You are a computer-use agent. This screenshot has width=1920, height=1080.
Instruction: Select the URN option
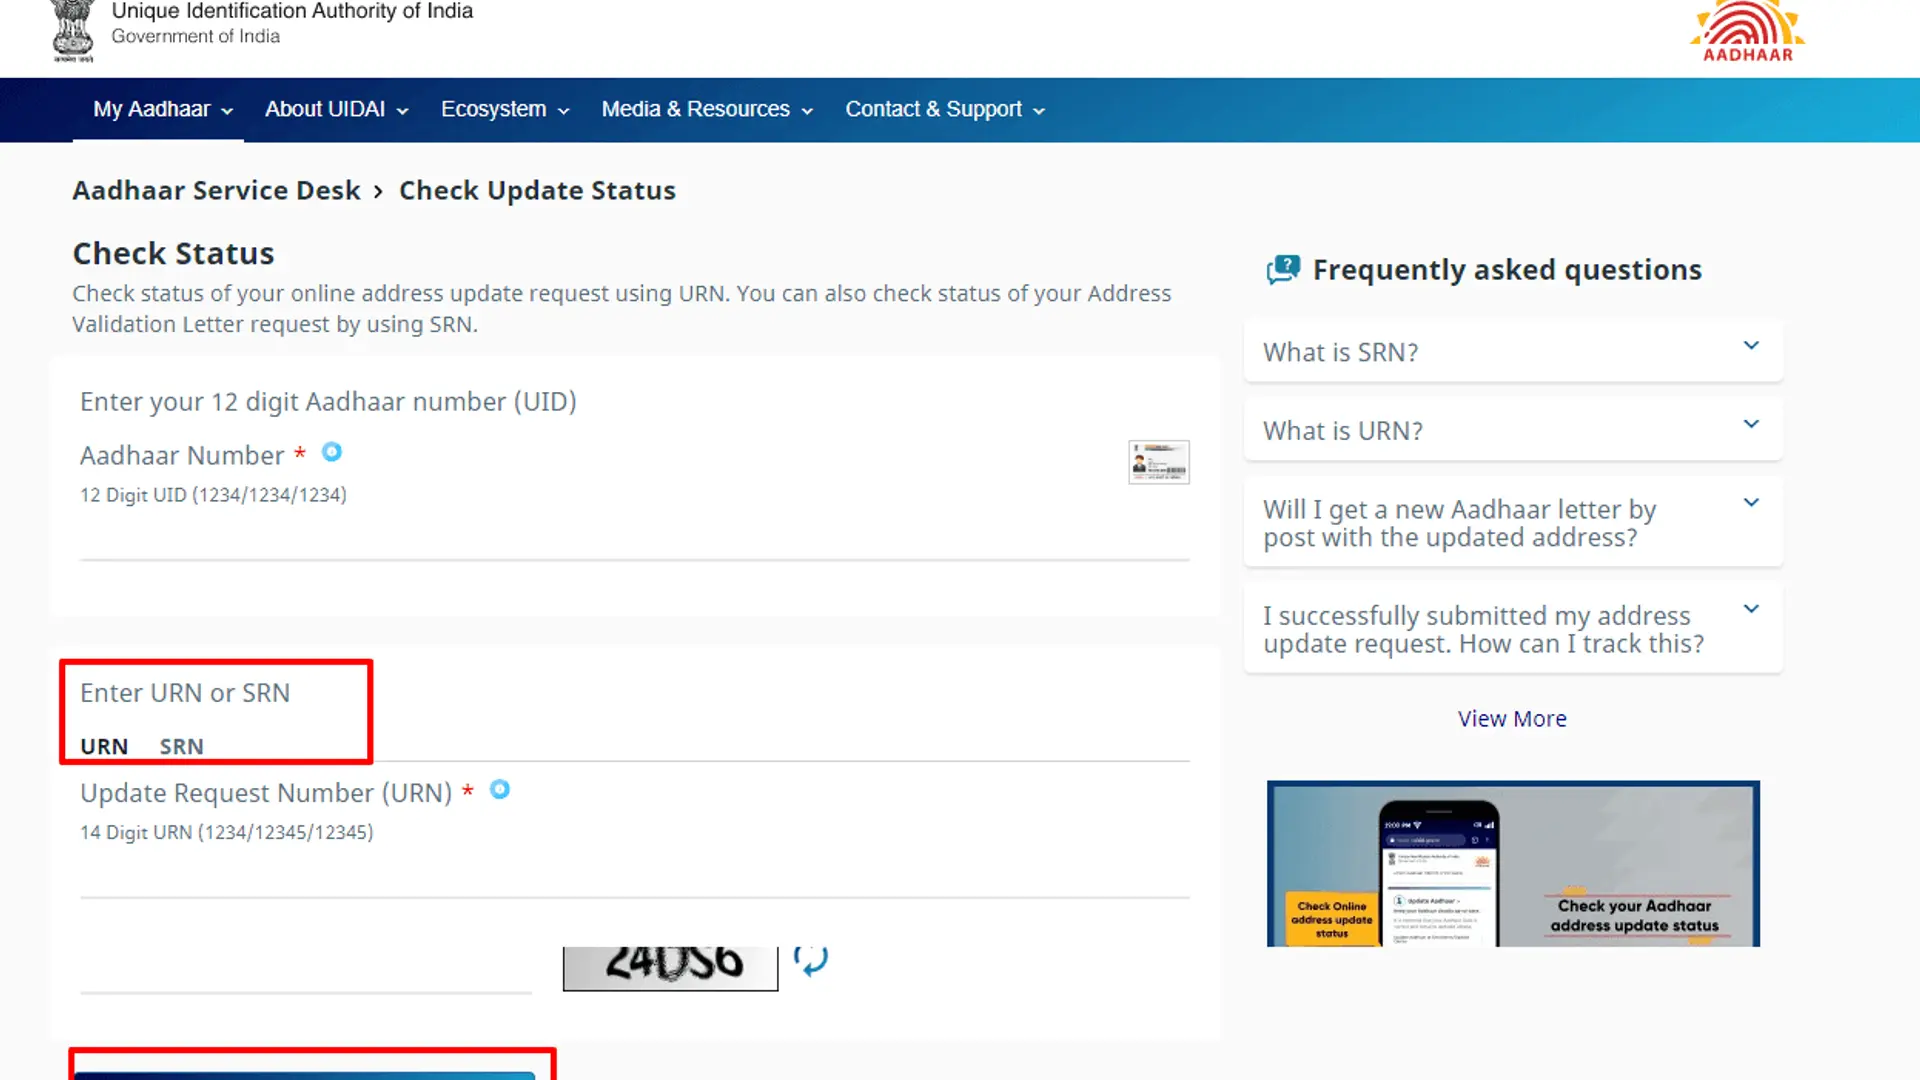click(x=103, y=745)
